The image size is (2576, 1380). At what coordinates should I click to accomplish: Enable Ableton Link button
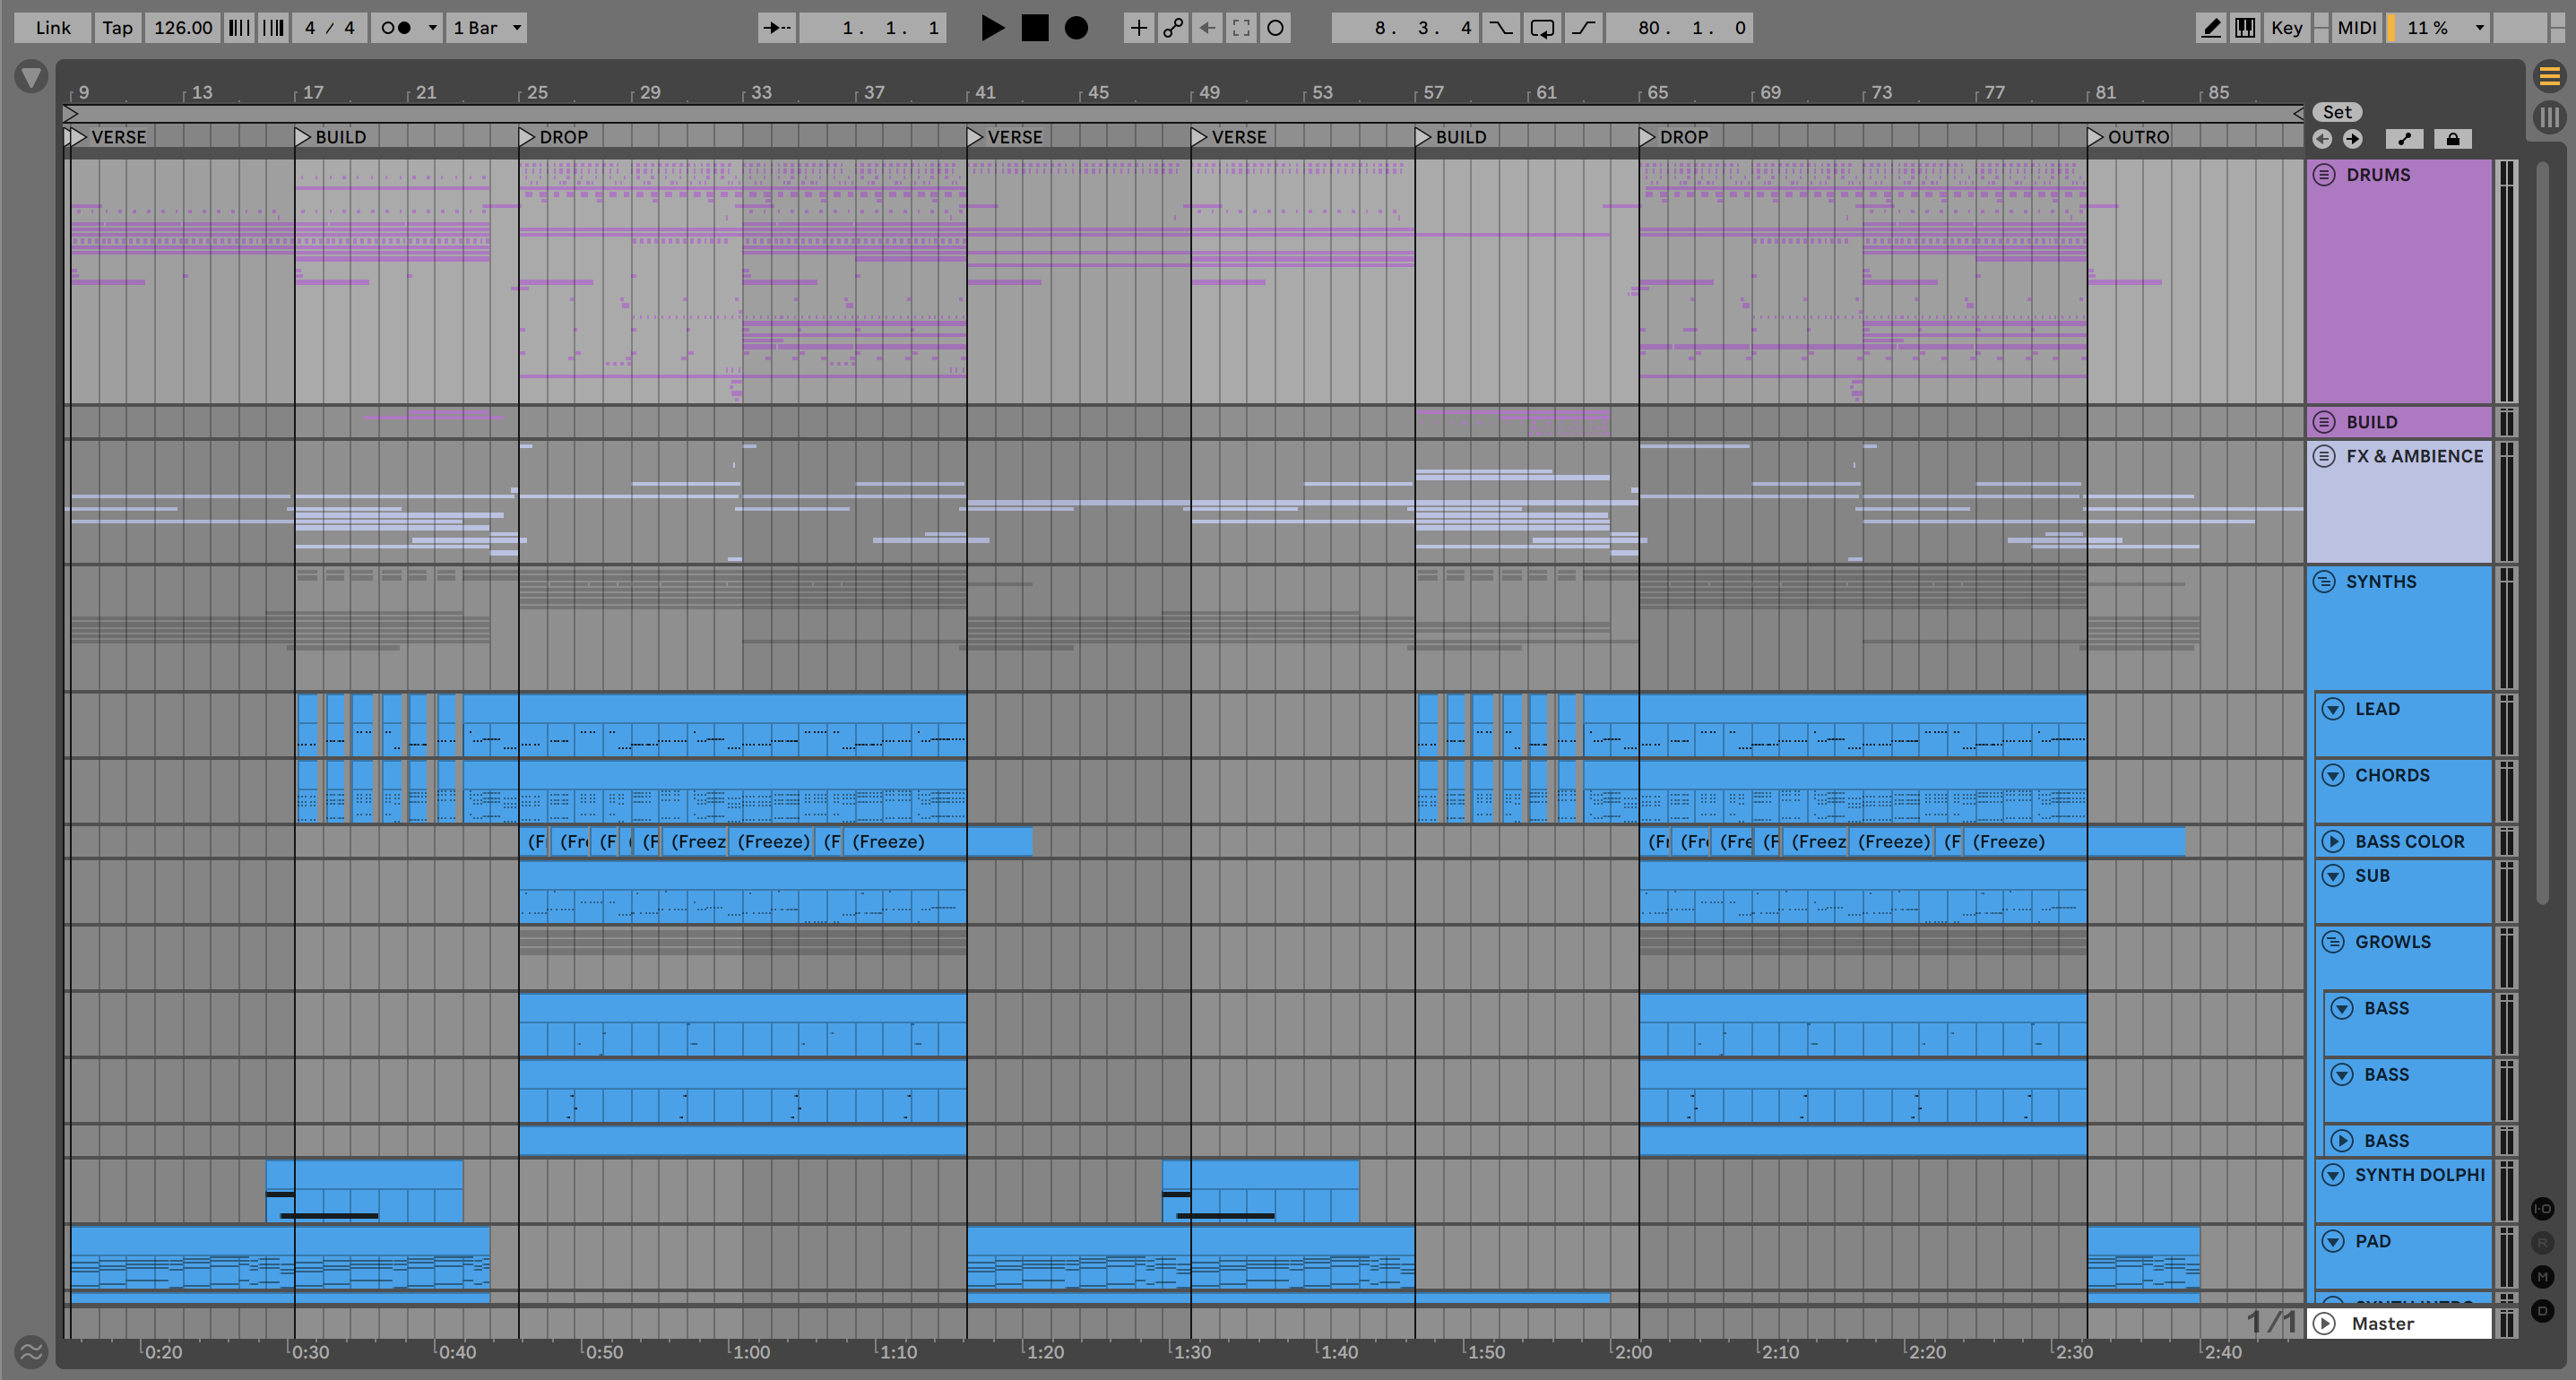(53, 28)
